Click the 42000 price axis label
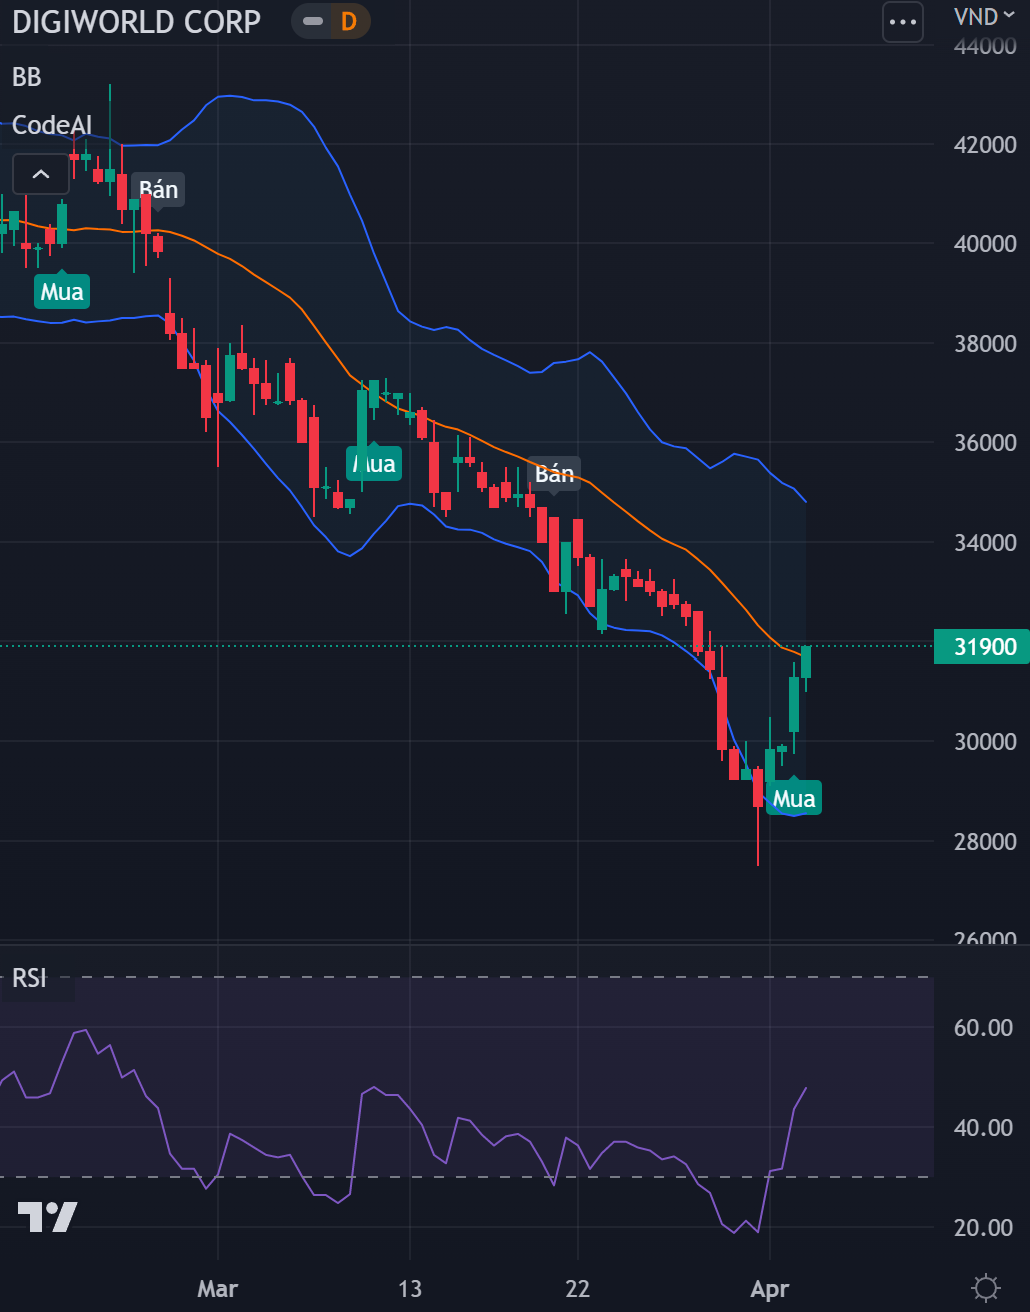Image resolution: width=1030 pixels, height=1312 pixels. point(985,145)
